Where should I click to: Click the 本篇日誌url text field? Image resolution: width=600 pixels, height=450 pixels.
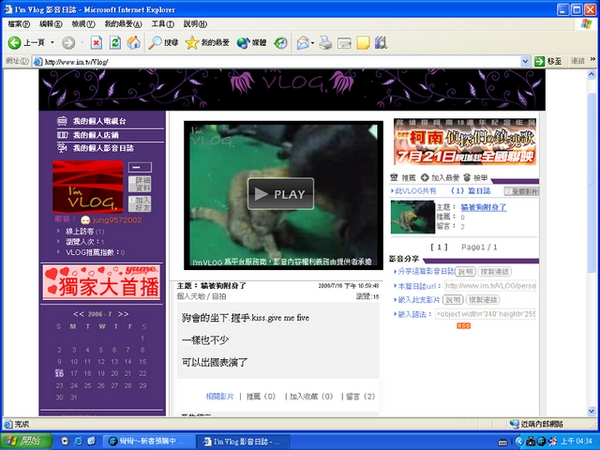490,286
